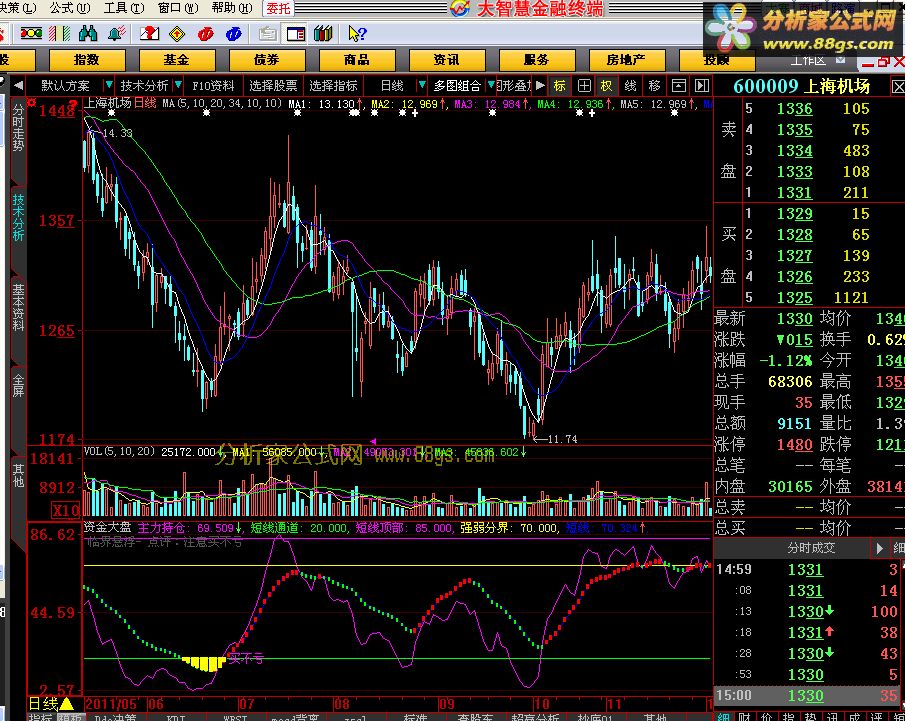The height and width of the screenshot is (721, 905).
Task: Click the 债券 category button
Action: 267,60
